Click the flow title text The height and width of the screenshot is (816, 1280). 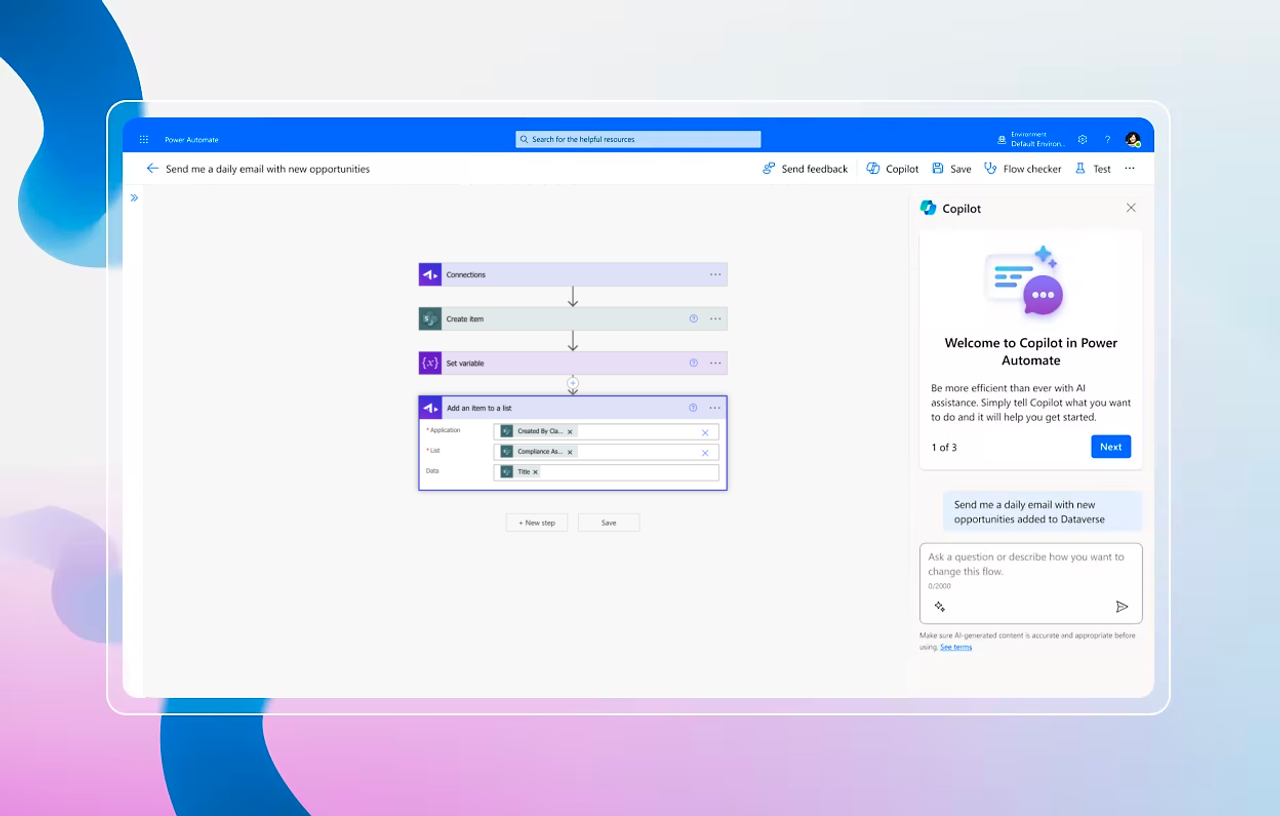[x=268, y=169]
